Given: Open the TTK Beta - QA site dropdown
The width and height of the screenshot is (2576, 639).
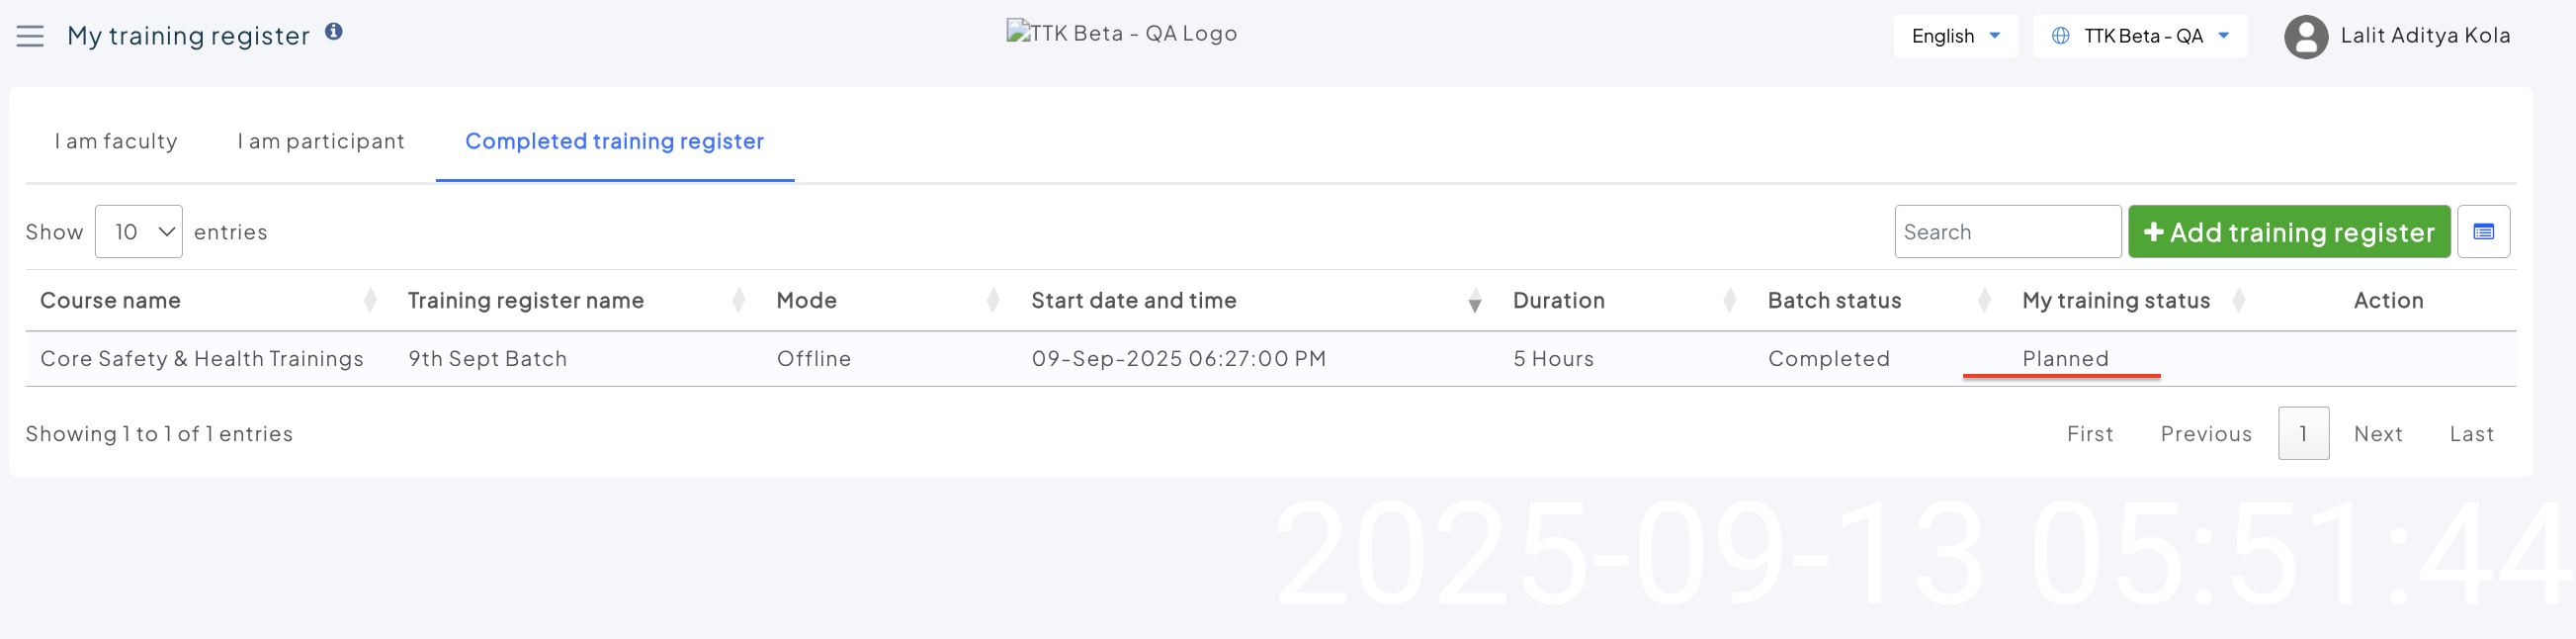Looking at the screenshot, I should click(x=2140, y=36).
